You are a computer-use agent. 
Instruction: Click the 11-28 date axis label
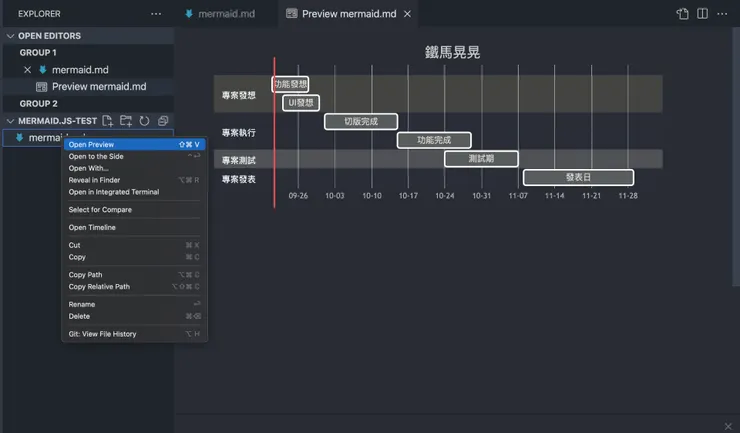[628, 195]
